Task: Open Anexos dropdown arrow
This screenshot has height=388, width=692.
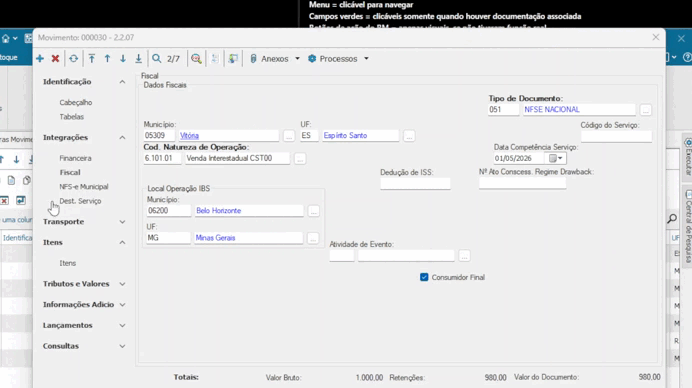Action: 297,59
